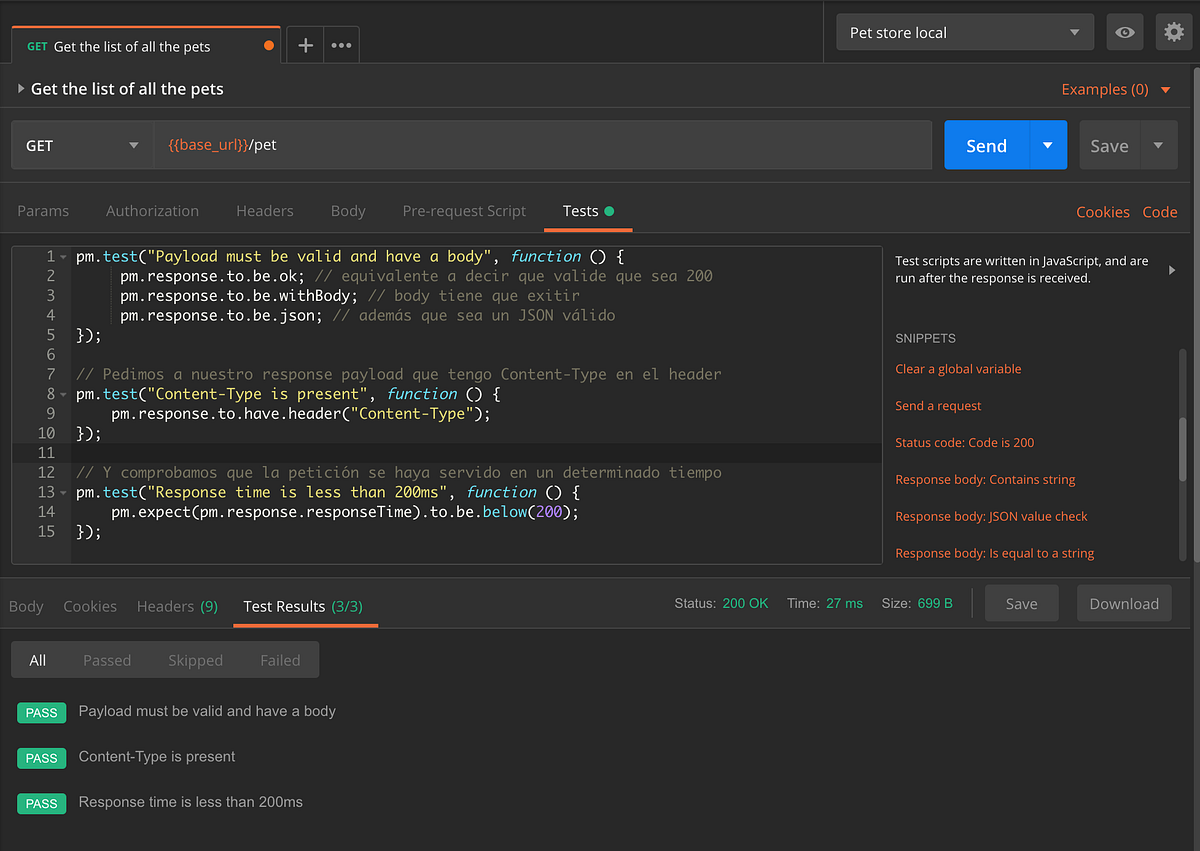Insert the 'Status code: Code is 200' snippet
This screenshot has height=851, width=1200.
pos(965,442)
